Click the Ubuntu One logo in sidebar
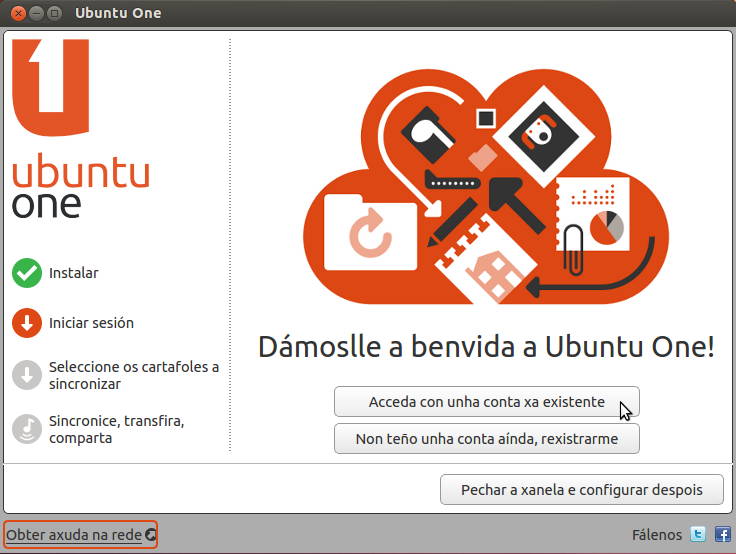The image size is (736, 554). (x=81, y=129)
